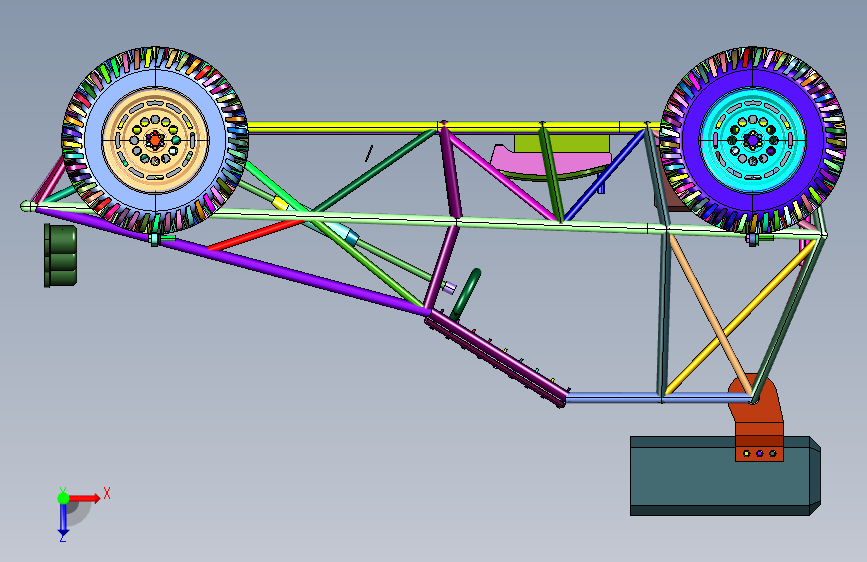Screen dimensions: 867x562
Task: Click the light blue bottom horizontal tube
Action: click(x=658, y=397)
